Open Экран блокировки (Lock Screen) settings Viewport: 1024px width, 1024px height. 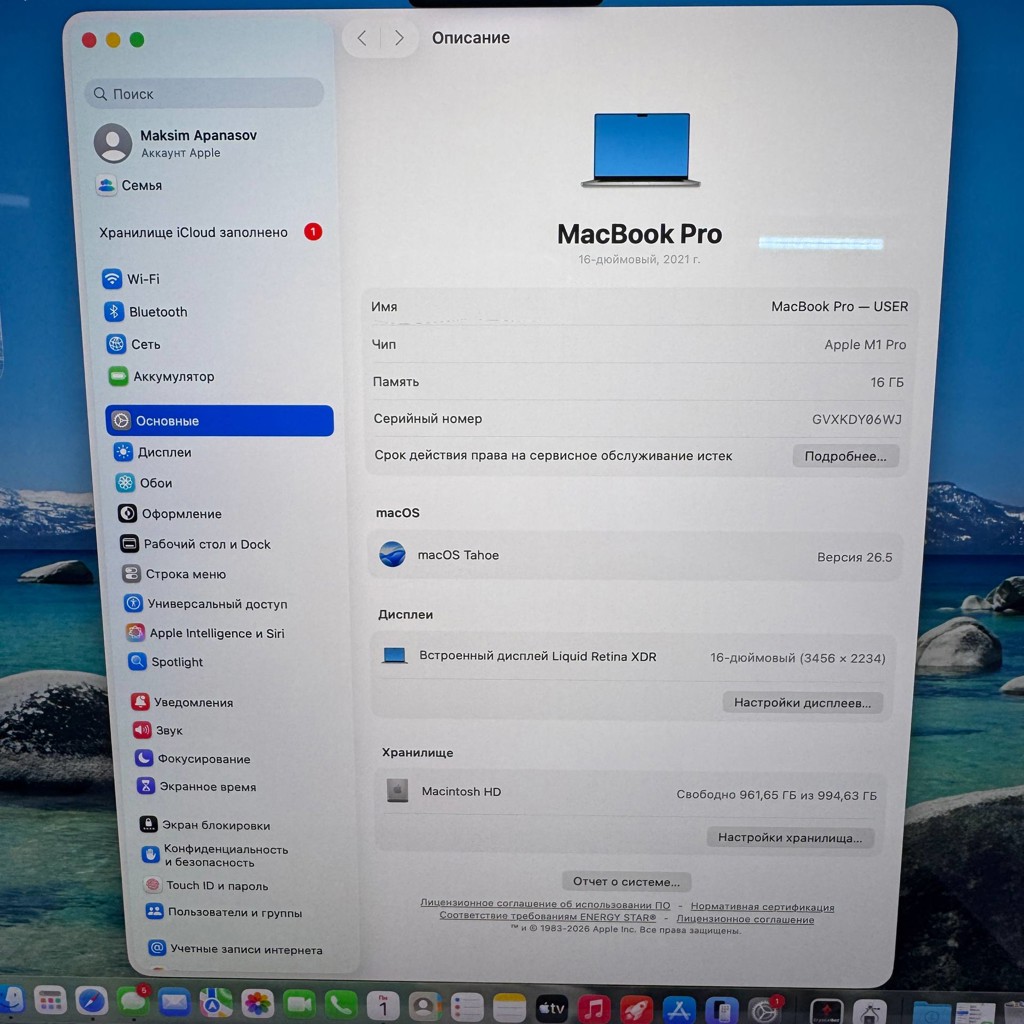(205, 825)
